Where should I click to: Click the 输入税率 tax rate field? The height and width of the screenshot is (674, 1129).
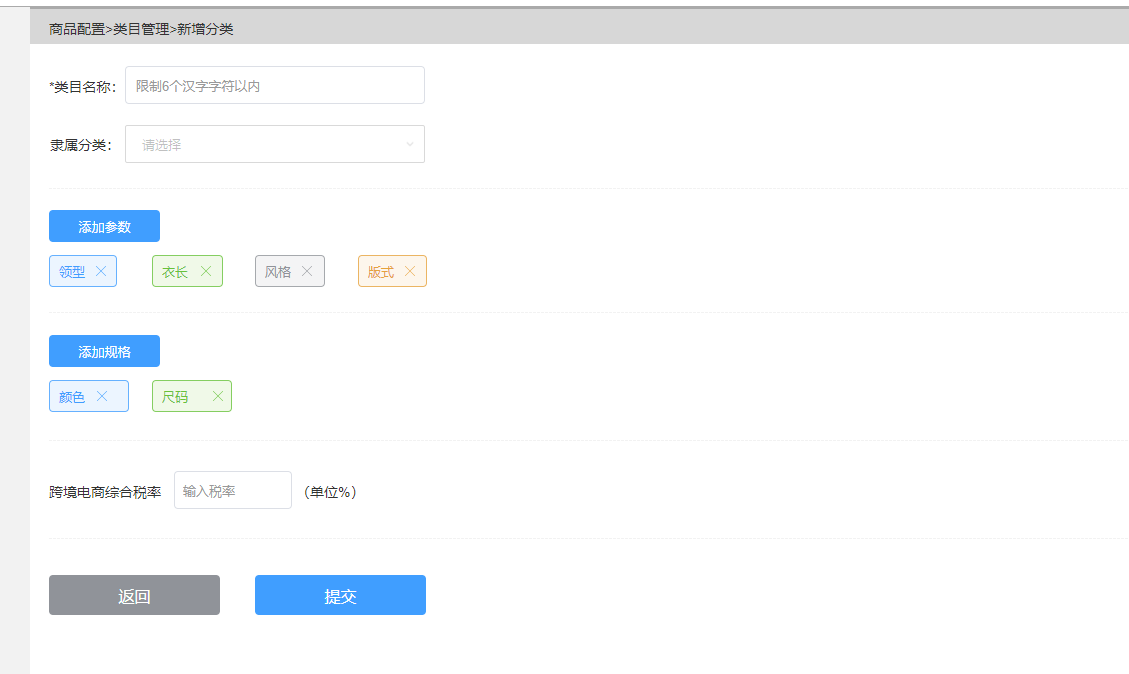[233, 490]
